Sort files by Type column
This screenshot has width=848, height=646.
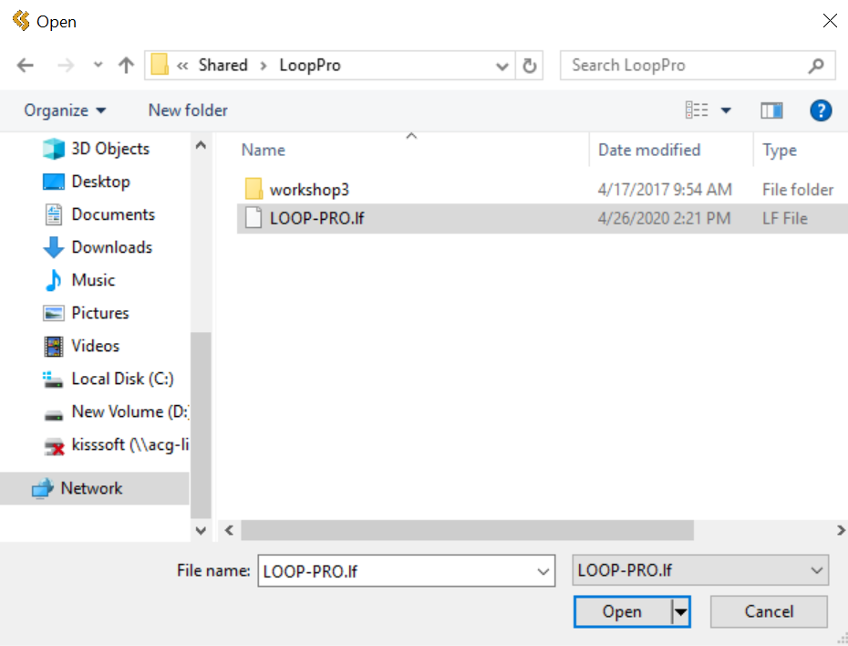pos(779,150)
